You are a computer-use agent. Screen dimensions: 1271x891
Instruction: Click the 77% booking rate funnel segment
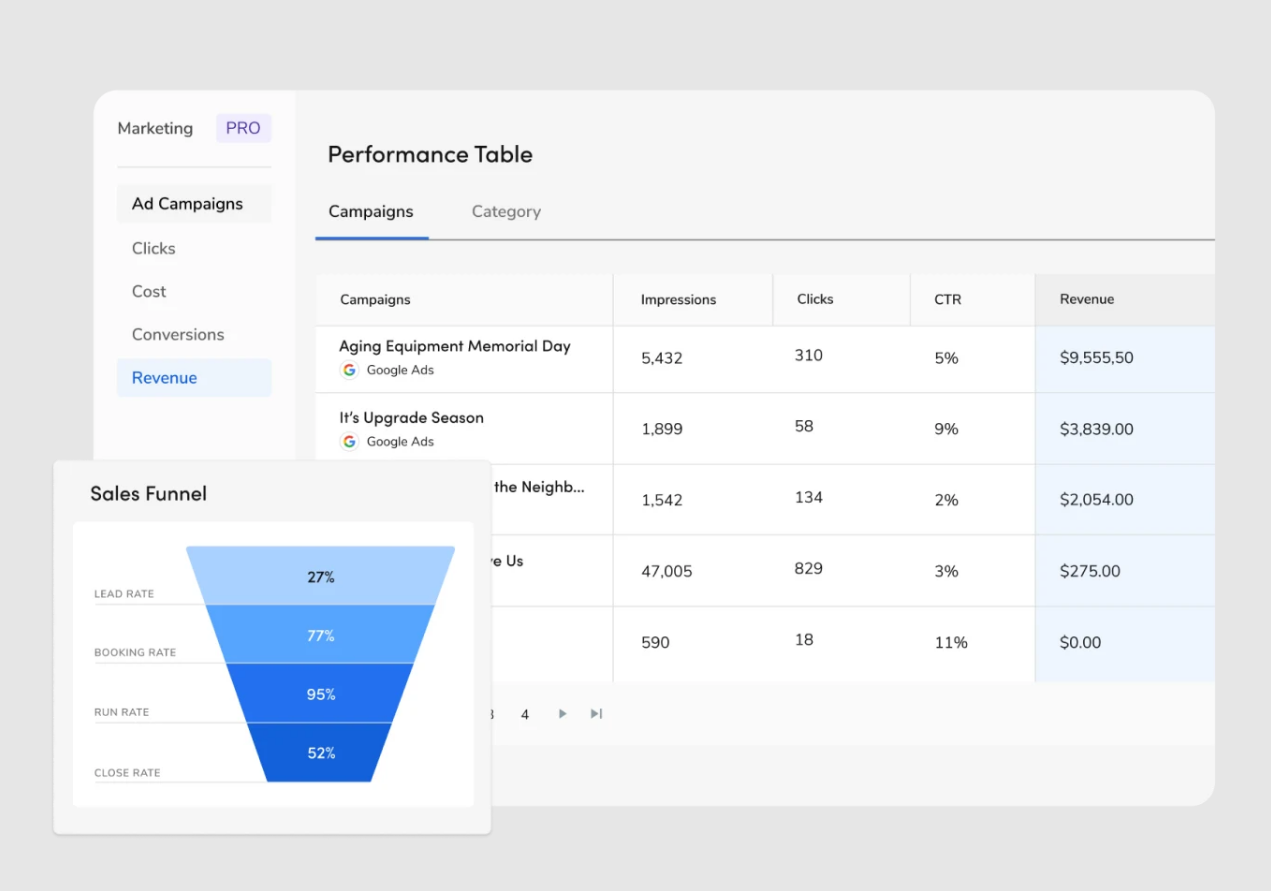click(x=321, y=635)
